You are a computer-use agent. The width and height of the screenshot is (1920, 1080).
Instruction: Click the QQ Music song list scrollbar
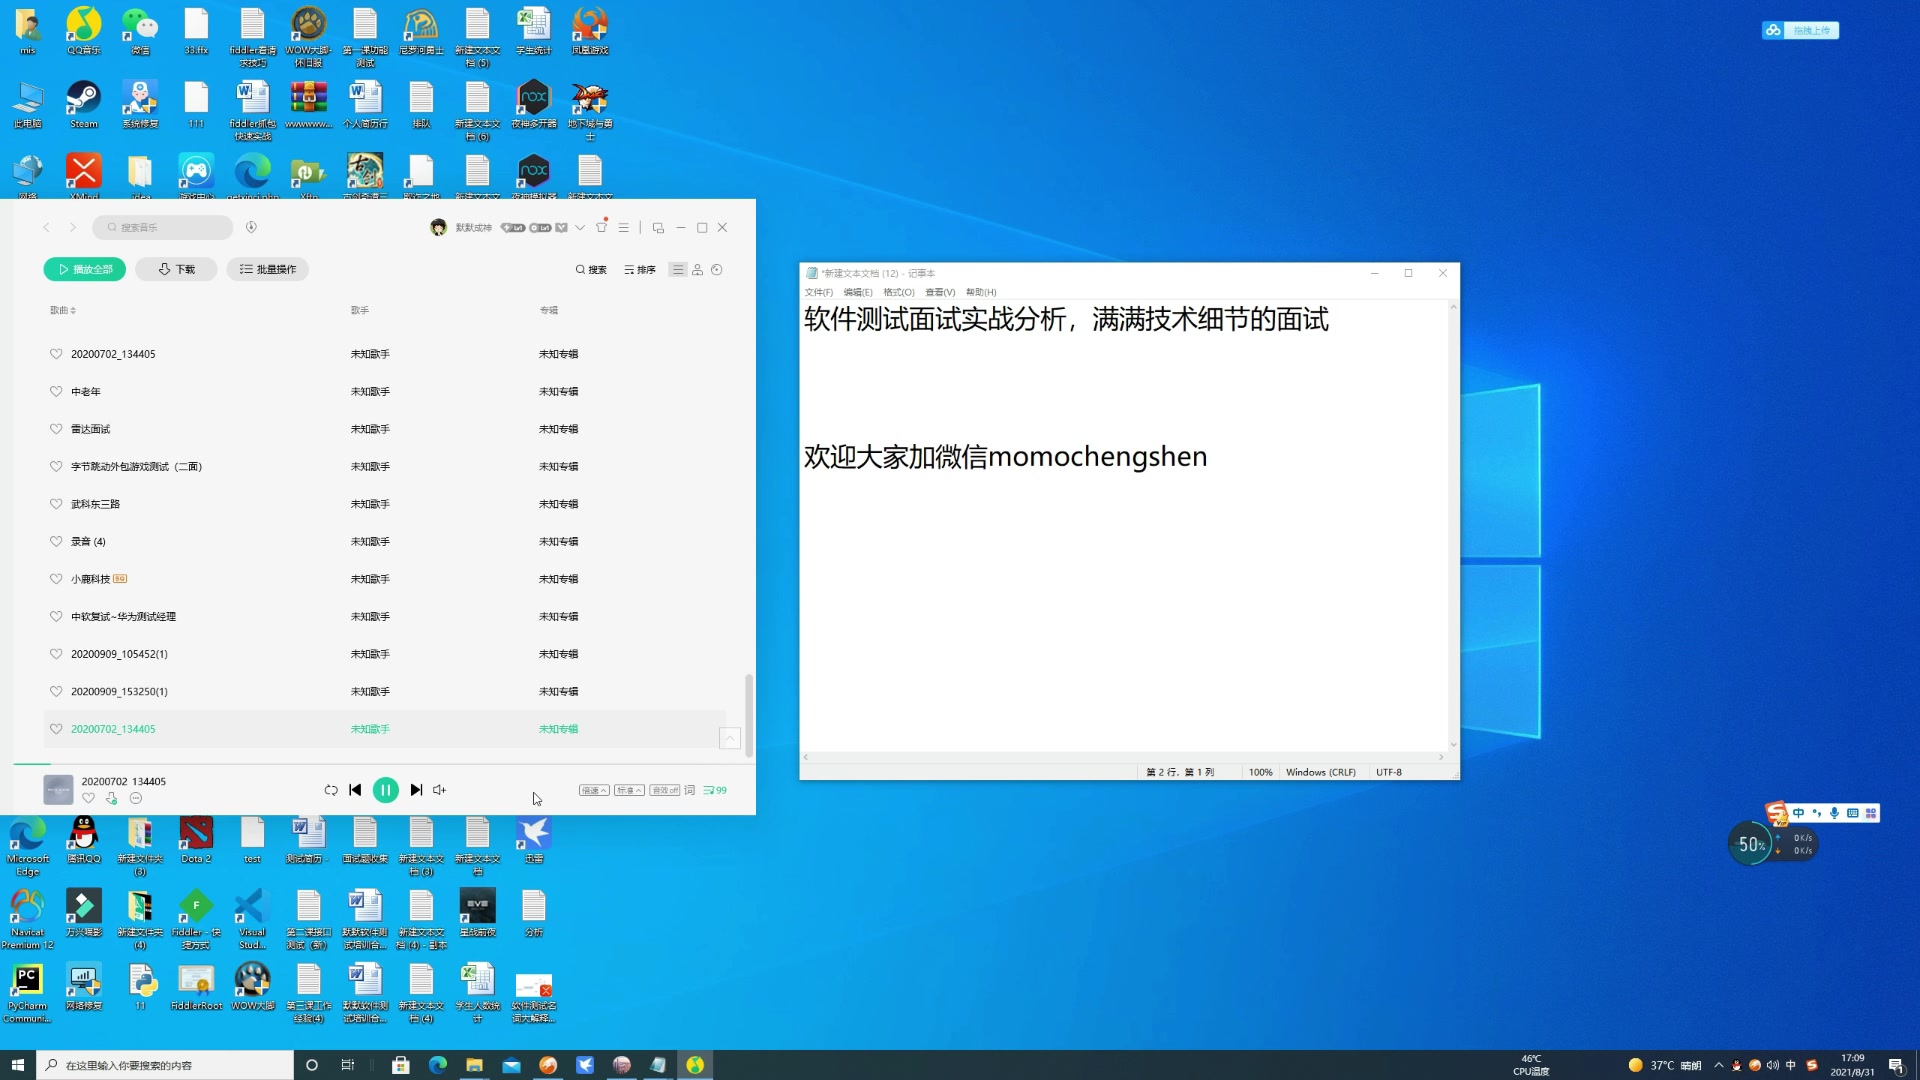point(749,715)
